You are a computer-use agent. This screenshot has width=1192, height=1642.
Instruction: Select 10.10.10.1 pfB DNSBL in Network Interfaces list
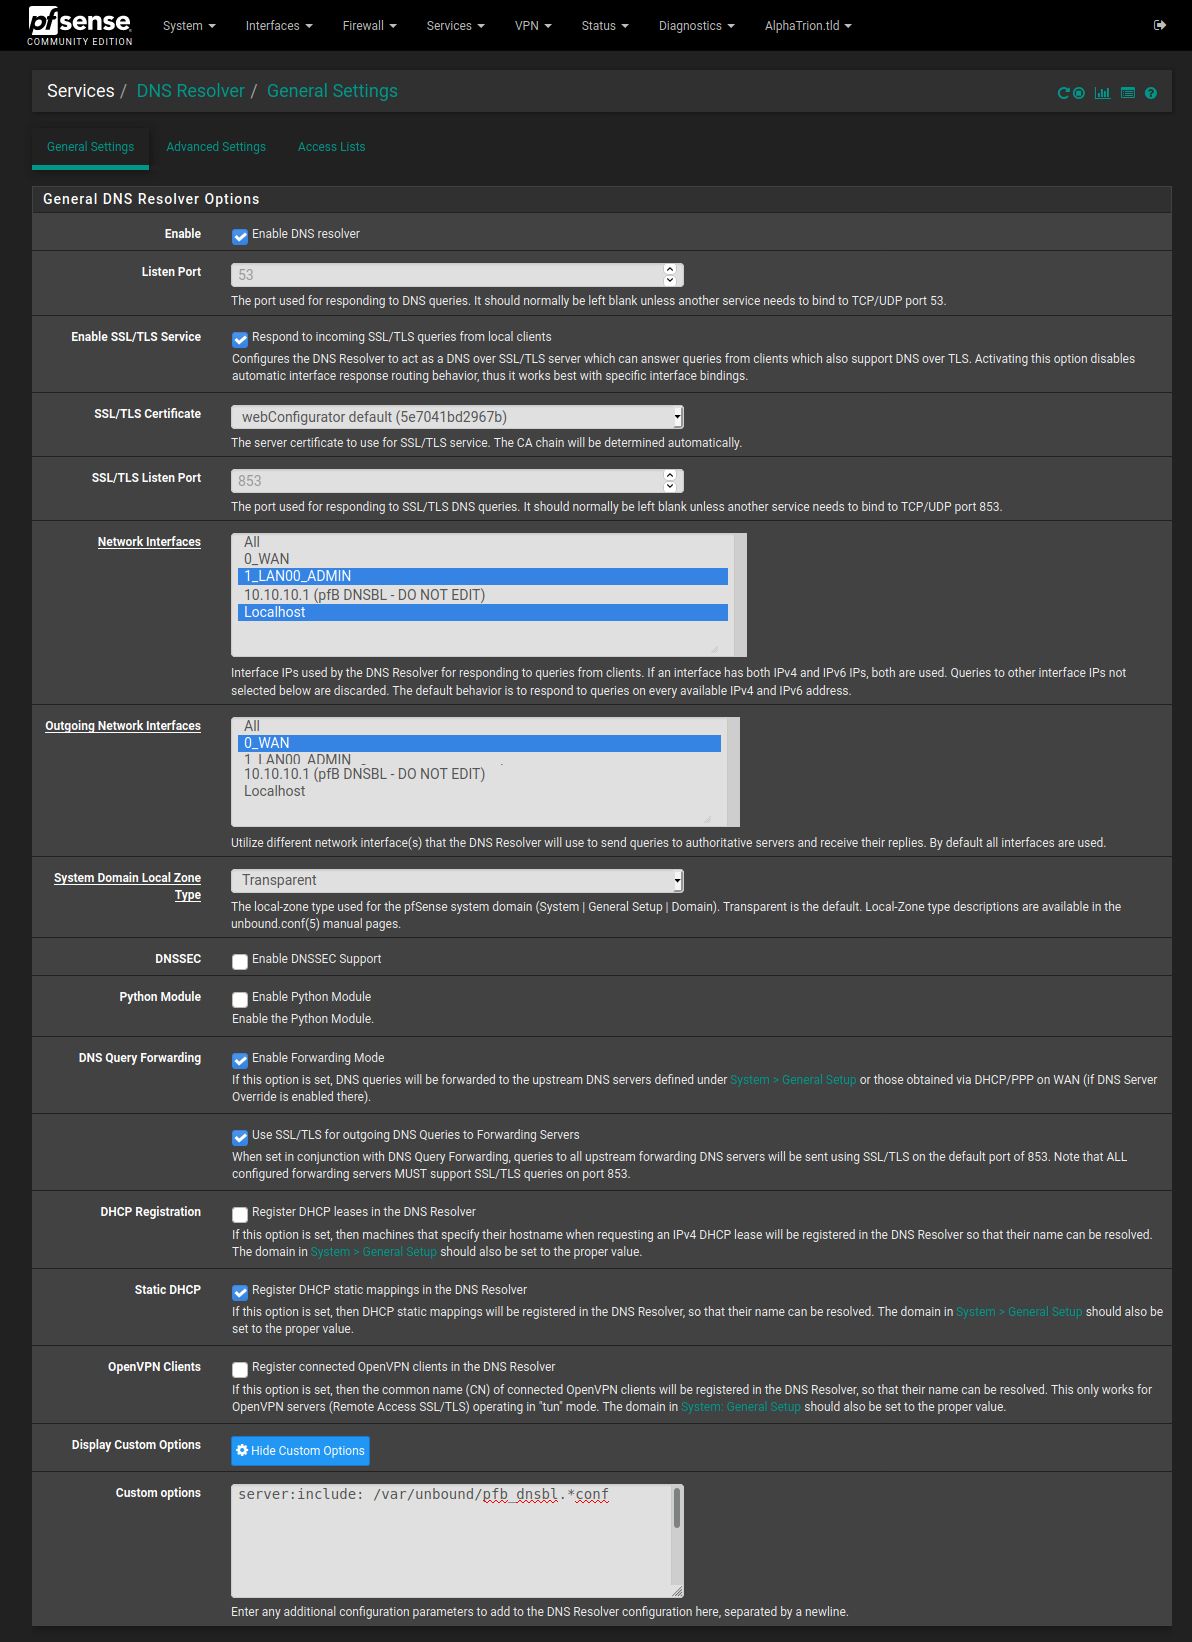(x=483, y=595)
